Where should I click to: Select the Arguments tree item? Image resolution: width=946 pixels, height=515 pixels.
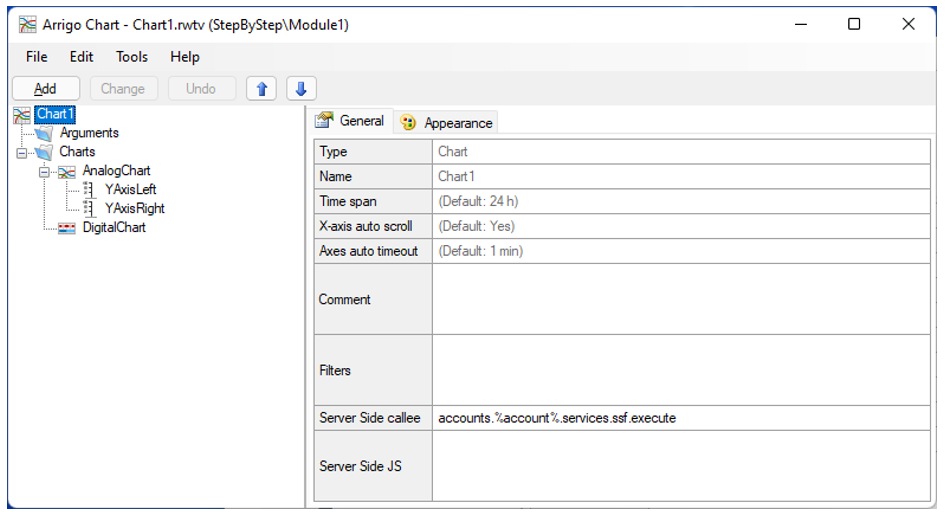(x=89, y=133)
